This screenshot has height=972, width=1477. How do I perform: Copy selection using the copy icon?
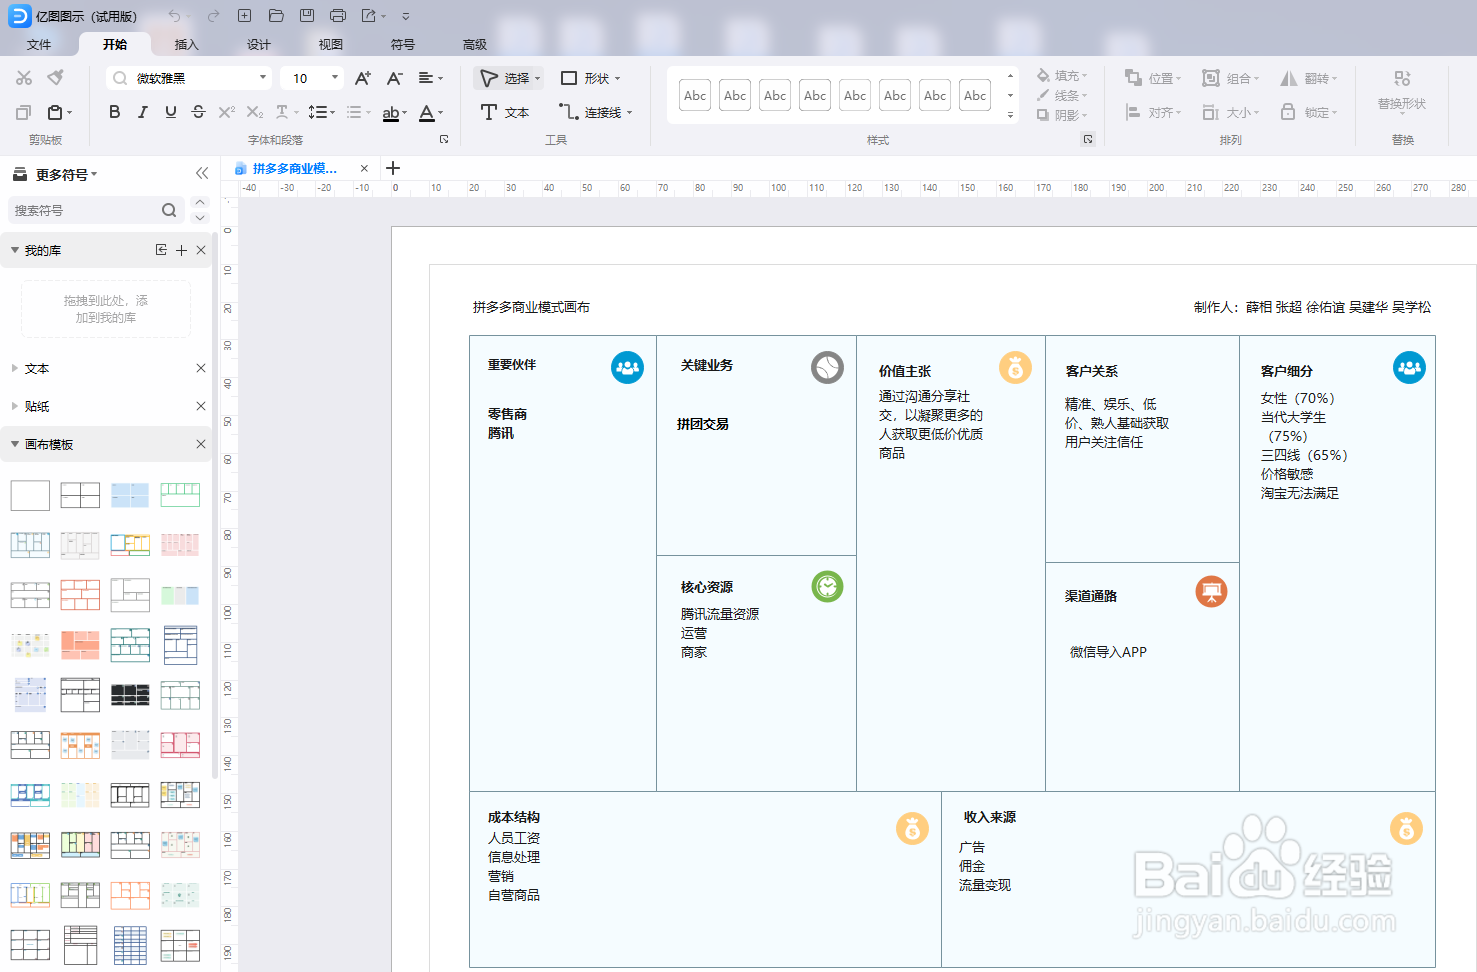(24, 112)
